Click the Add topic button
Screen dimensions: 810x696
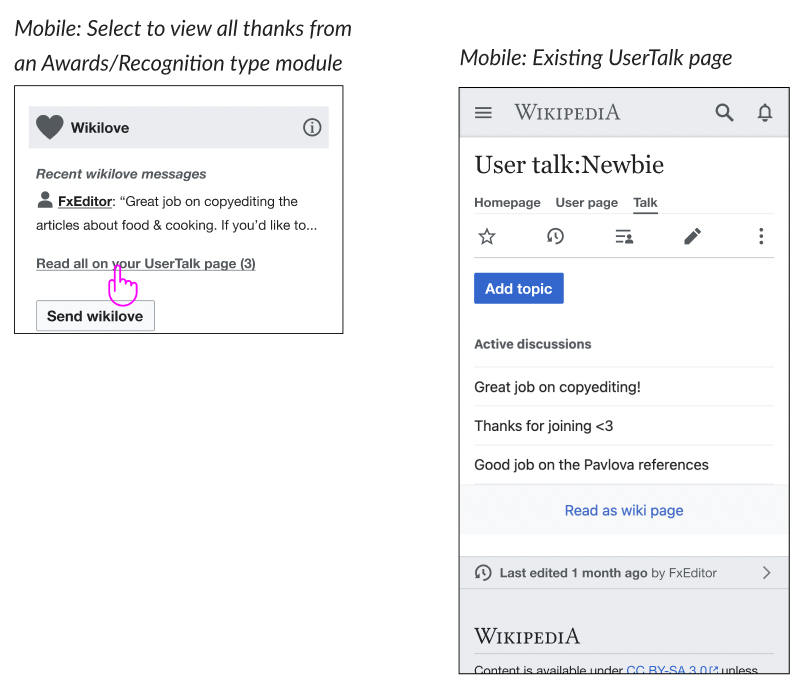[519, 288]
